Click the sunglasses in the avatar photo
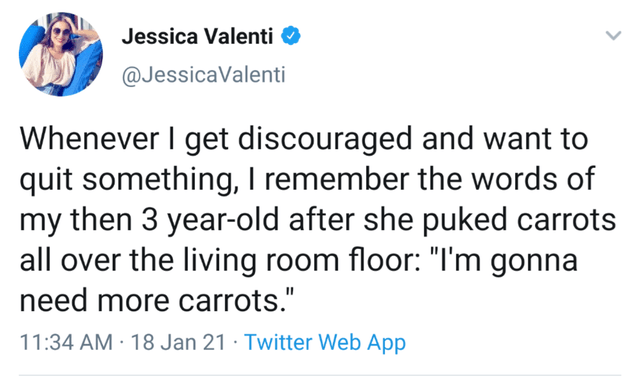Viewport: 640px width, 377px height. [60, 32]
